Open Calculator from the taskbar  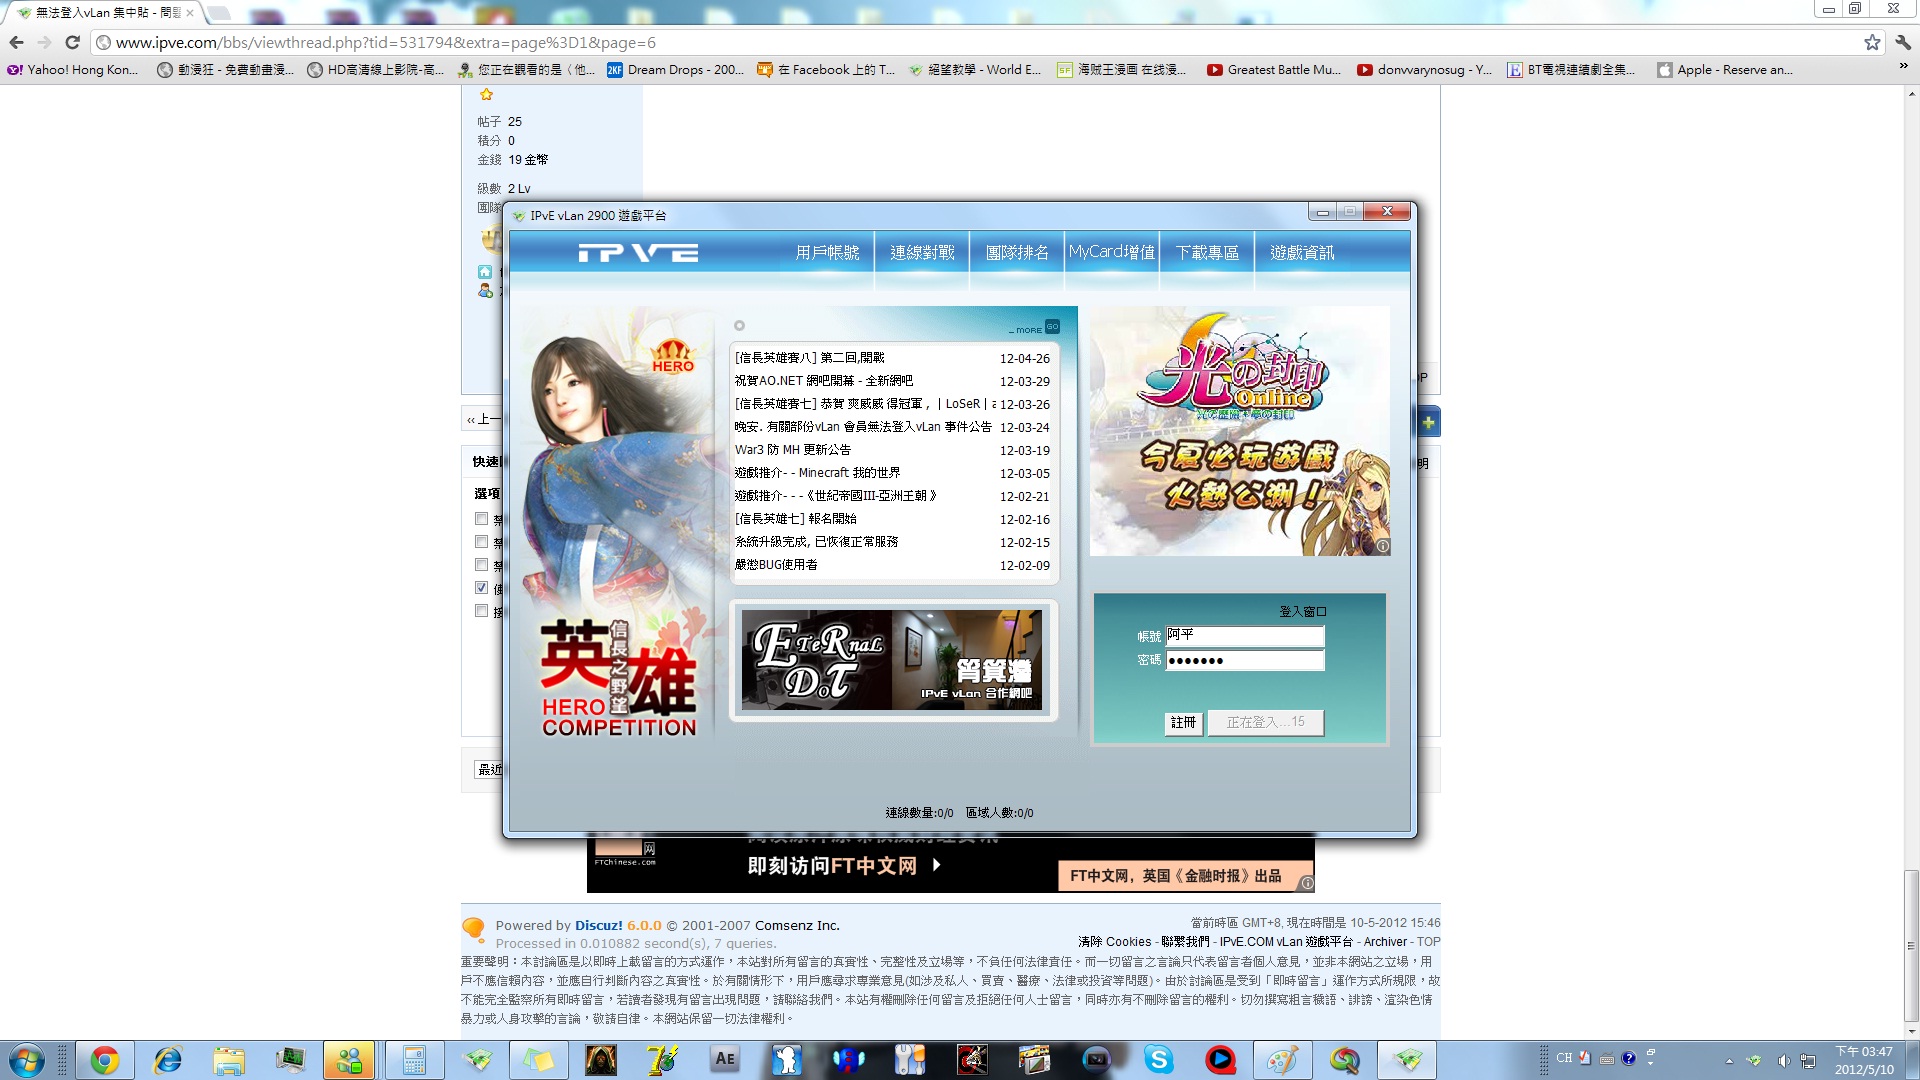tap(414, 1060)
